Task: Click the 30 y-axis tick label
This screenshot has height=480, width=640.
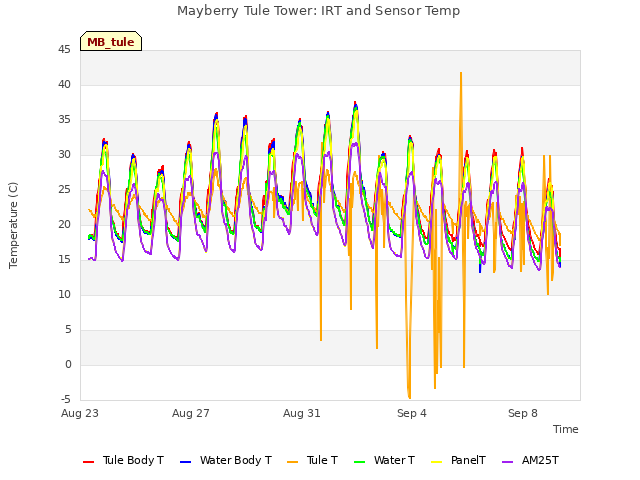Action: pos(64,155)
